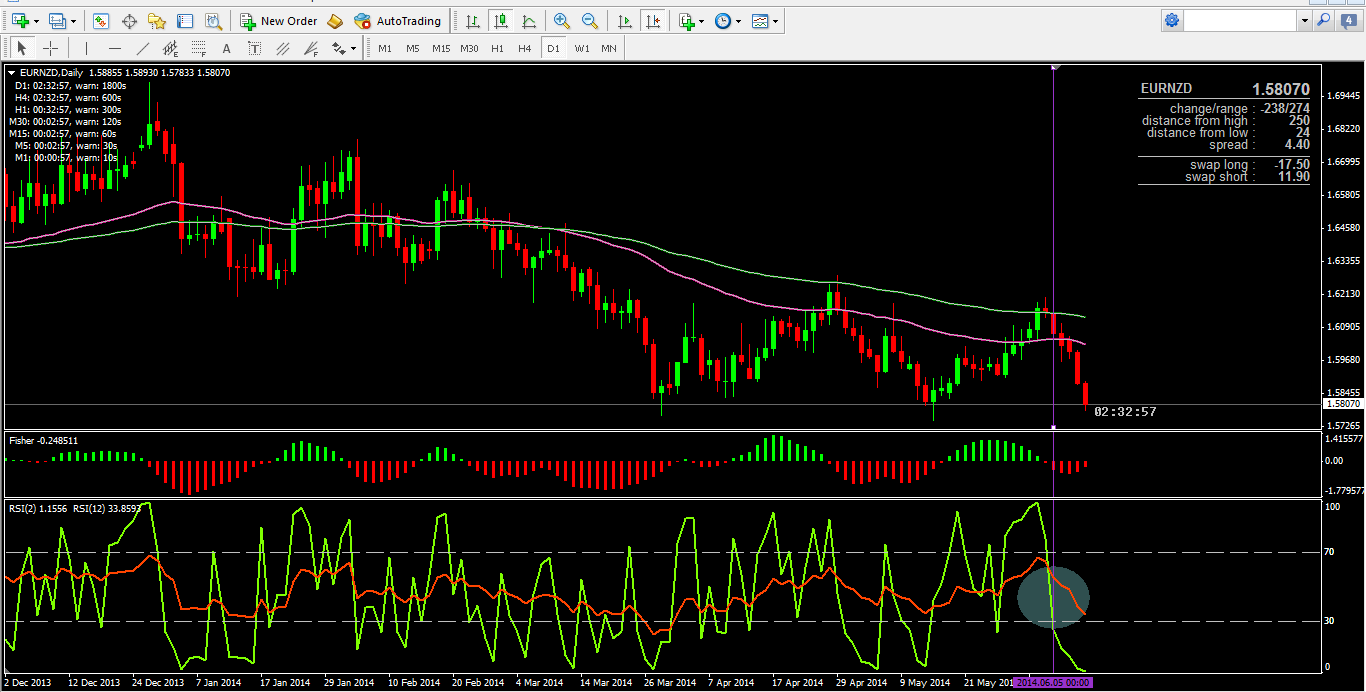Open the Navigator favorites folder icon
Screen dimensions: 1366x692
(157, 21)
